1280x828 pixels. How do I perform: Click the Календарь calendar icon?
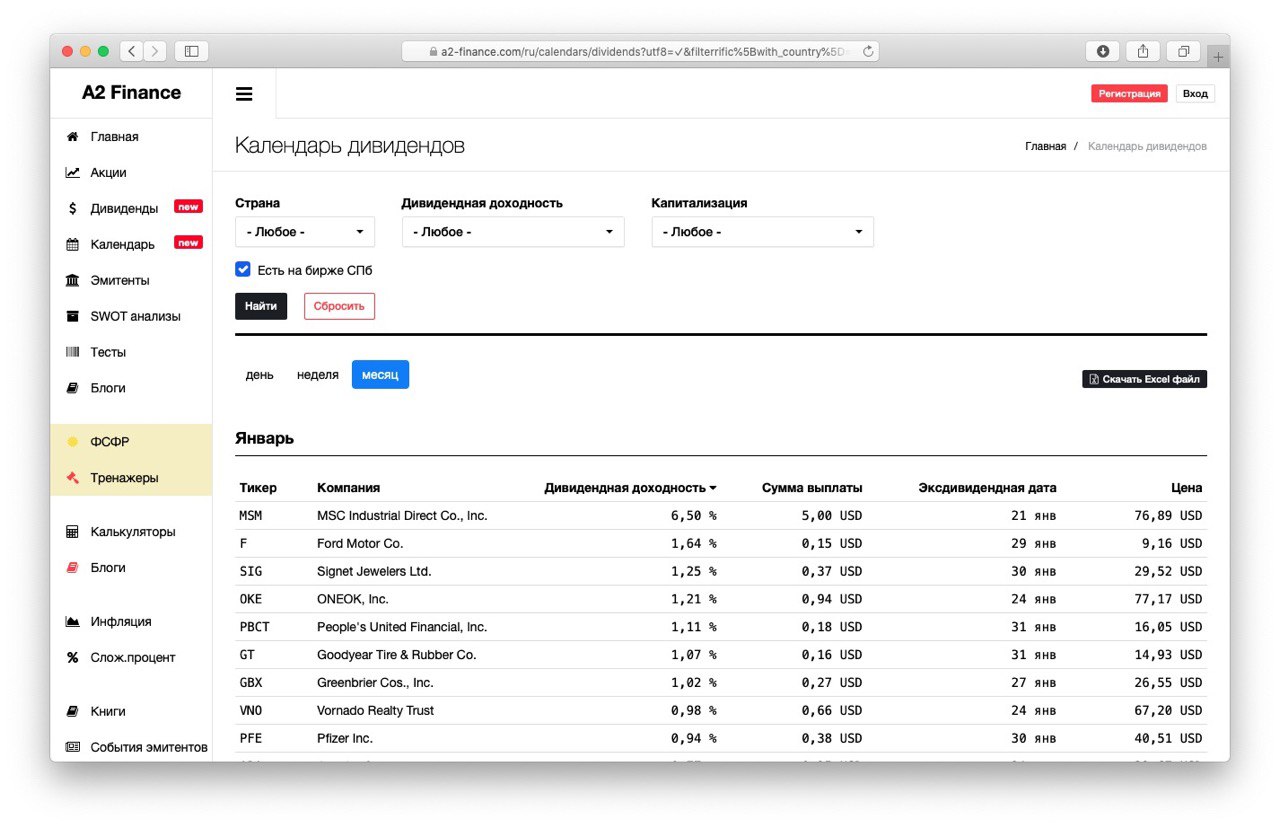(x=72, y=245)
